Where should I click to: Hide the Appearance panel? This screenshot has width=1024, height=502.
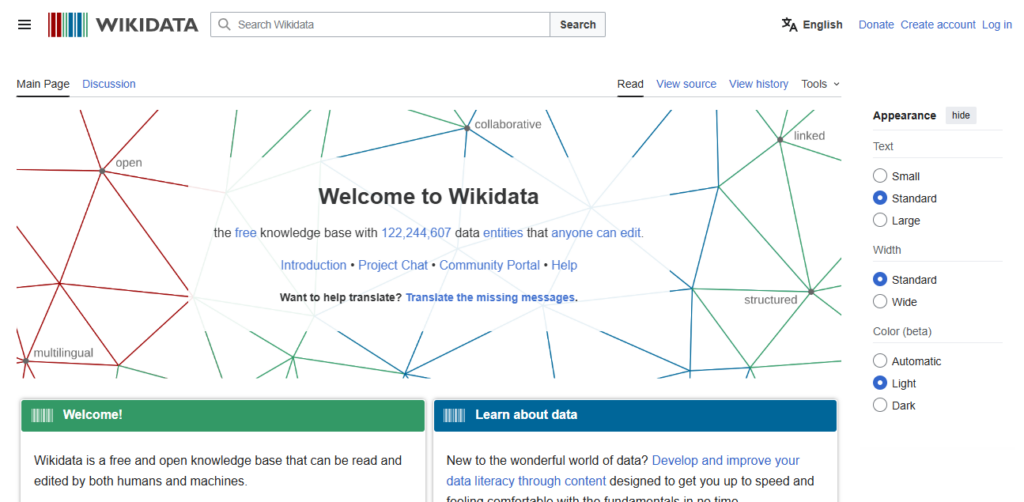(x=961, y=116)
